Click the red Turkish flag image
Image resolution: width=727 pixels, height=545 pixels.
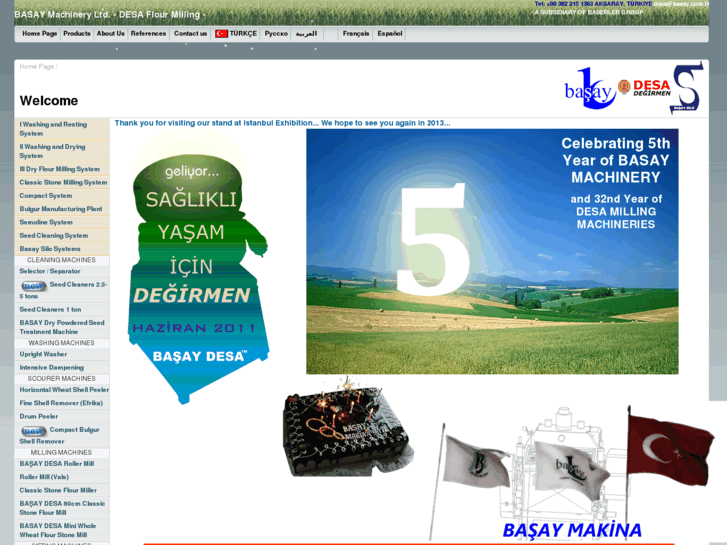click(x=670, y=450)
